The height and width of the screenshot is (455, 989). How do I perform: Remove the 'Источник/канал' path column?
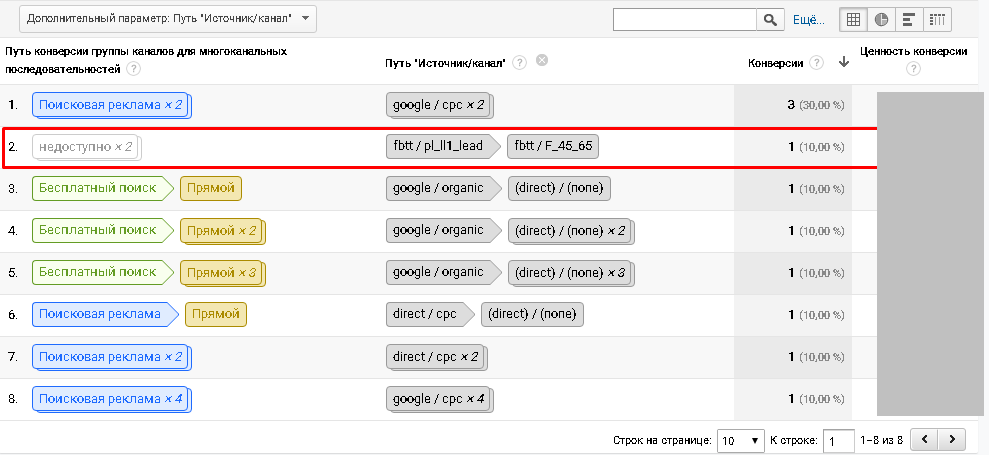click(542, 62)
